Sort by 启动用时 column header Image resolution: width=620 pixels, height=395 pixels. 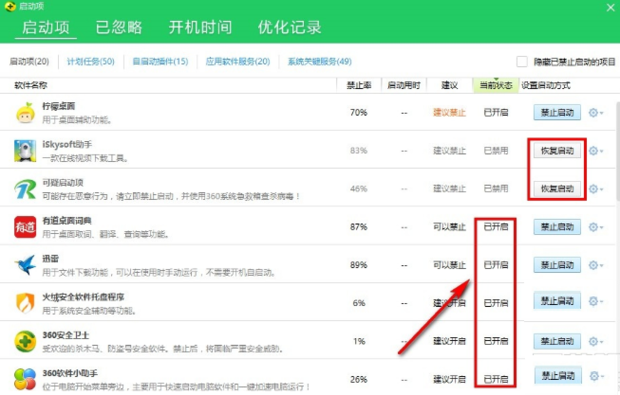[x=404, y=85]
